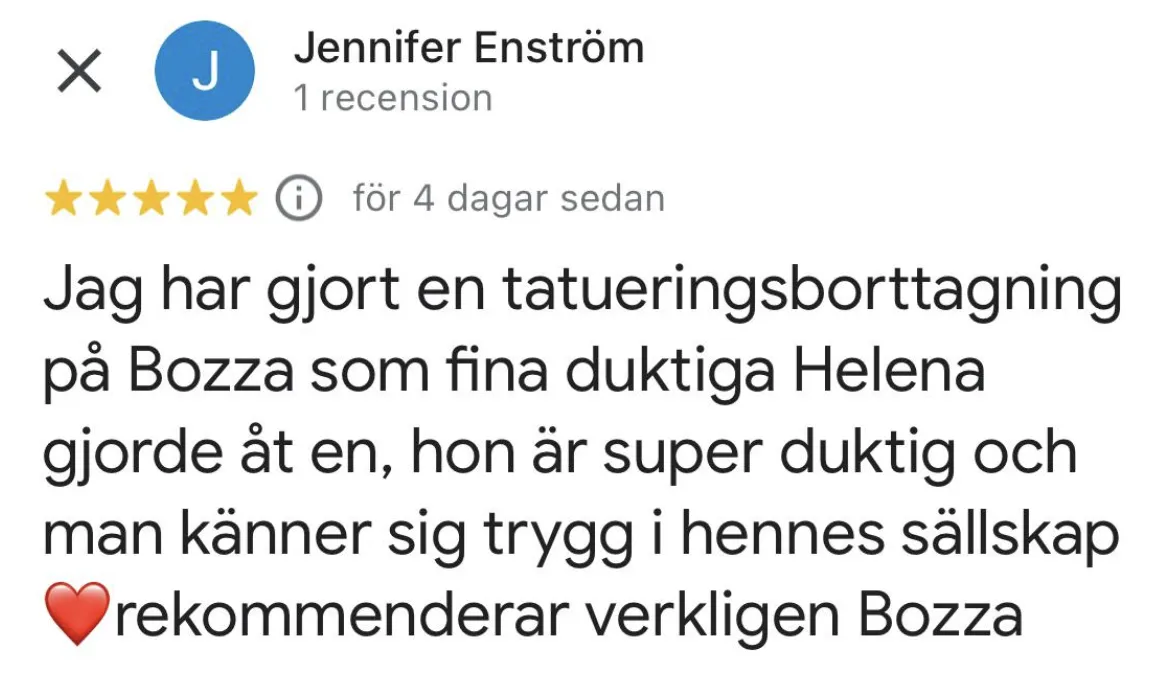Close the review with the X icon
This screenshot has height=680, width=1176.
pyautogui.click(x=80, y=71)
